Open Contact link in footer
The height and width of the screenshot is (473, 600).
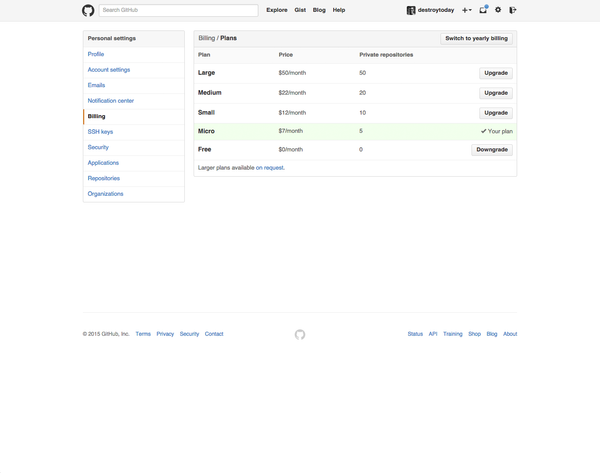214,334
